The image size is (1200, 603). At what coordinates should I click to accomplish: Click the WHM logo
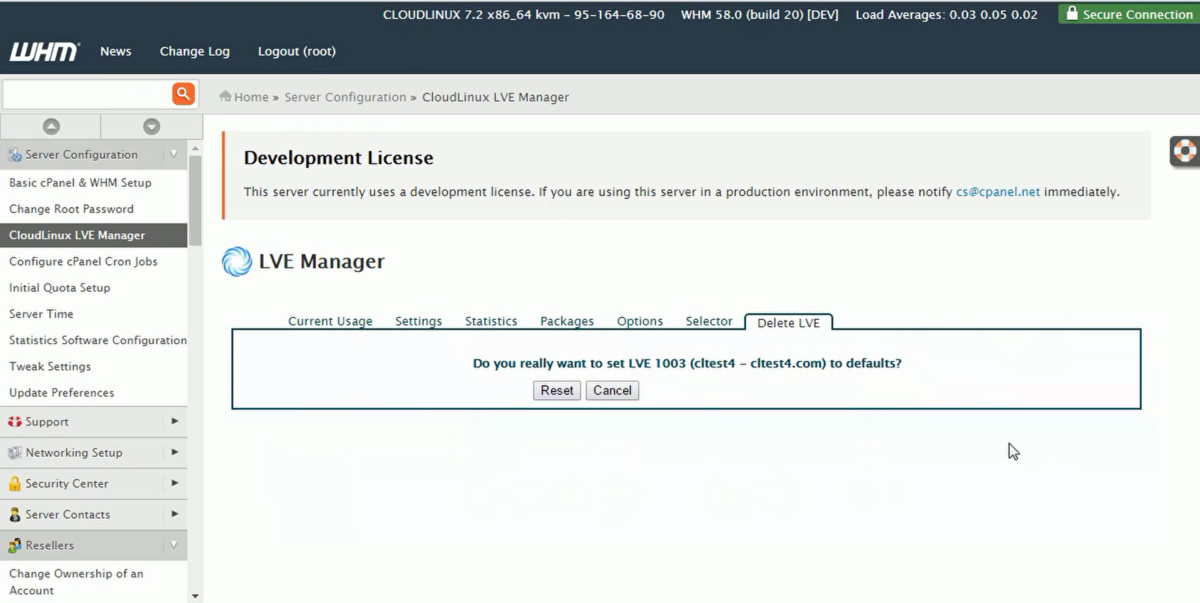point(44,52)
